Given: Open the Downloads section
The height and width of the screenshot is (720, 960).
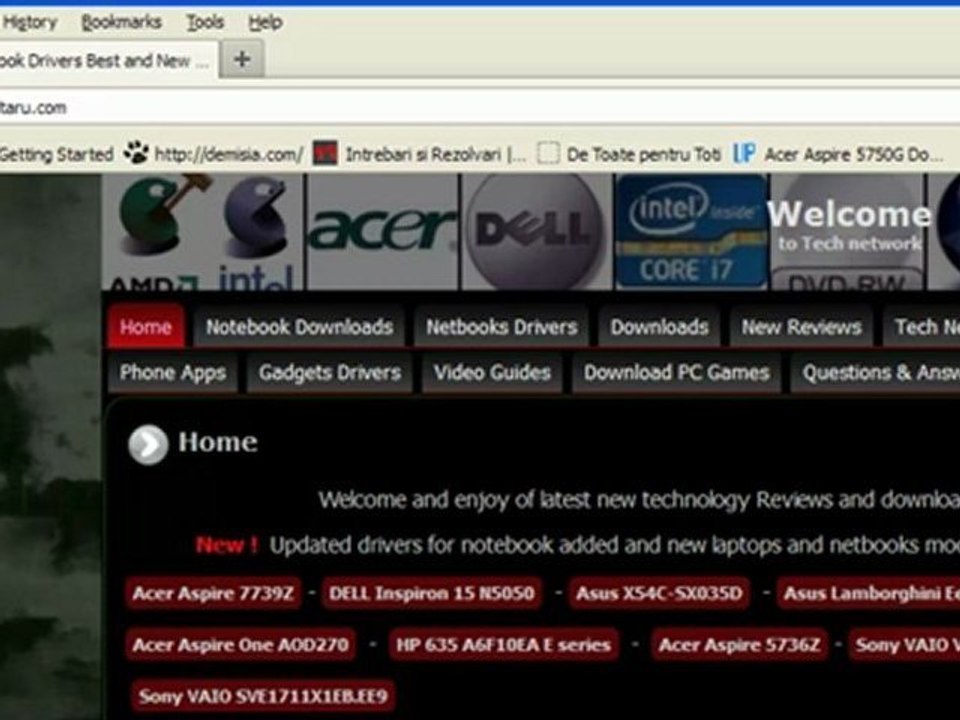Looking at the screenshot, I should tap(659, 327).
